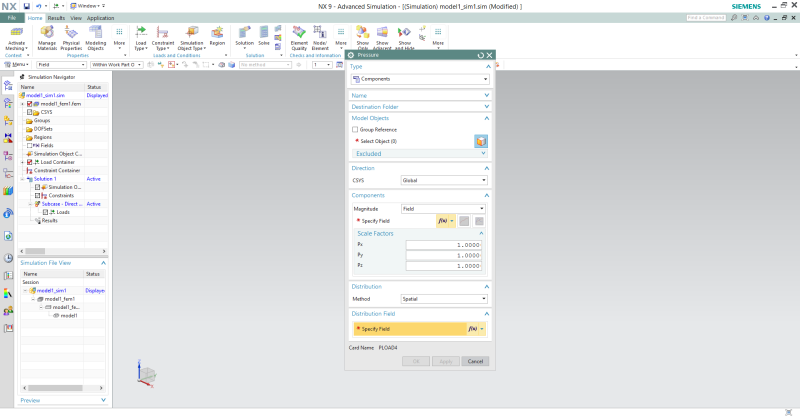The width and height of the screenshot is (800, 417).
Task: Toggle Constraints checkbox under Solution 1
Action: [x=38, y=195]
